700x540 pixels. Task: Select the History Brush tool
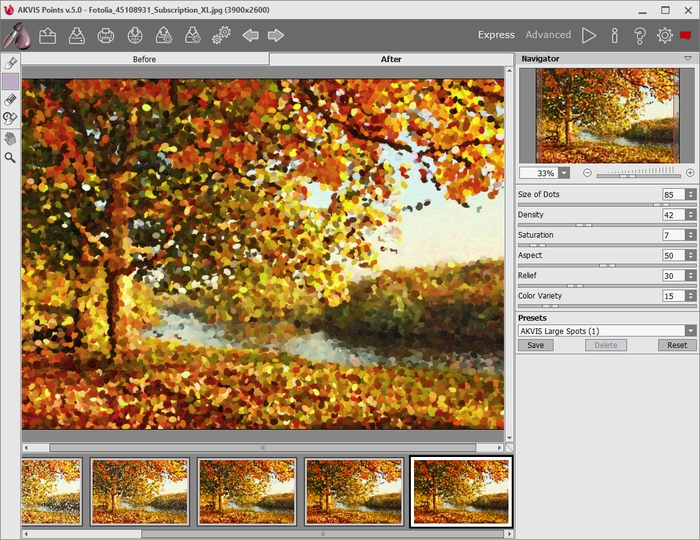pos(10,119)
